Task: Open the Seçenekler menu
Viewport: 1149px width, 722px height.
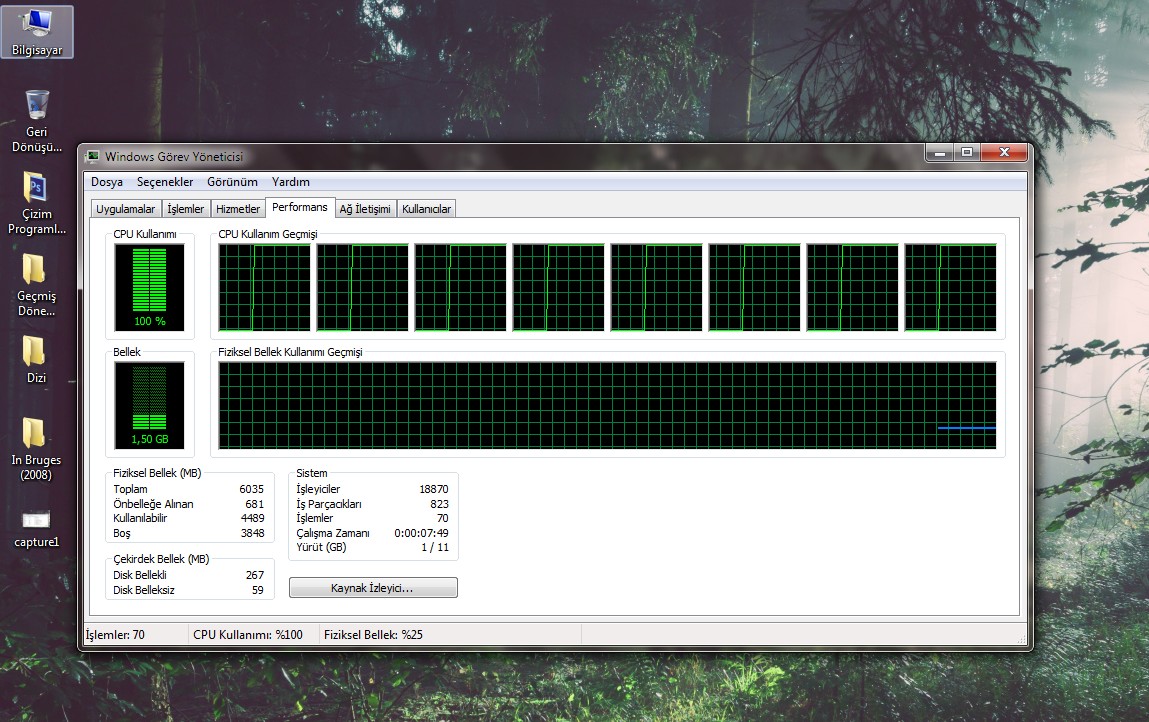Action: (165, 182)
